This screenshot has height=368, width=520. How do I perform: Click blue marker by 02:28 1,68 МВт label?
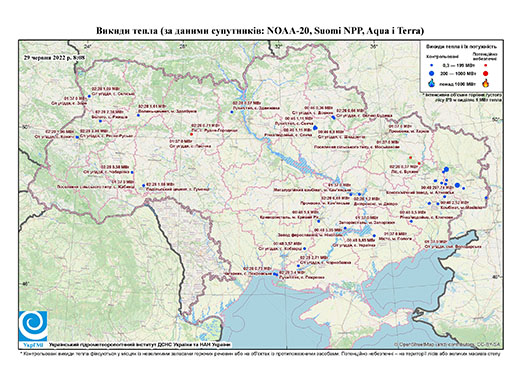point(144,185)
